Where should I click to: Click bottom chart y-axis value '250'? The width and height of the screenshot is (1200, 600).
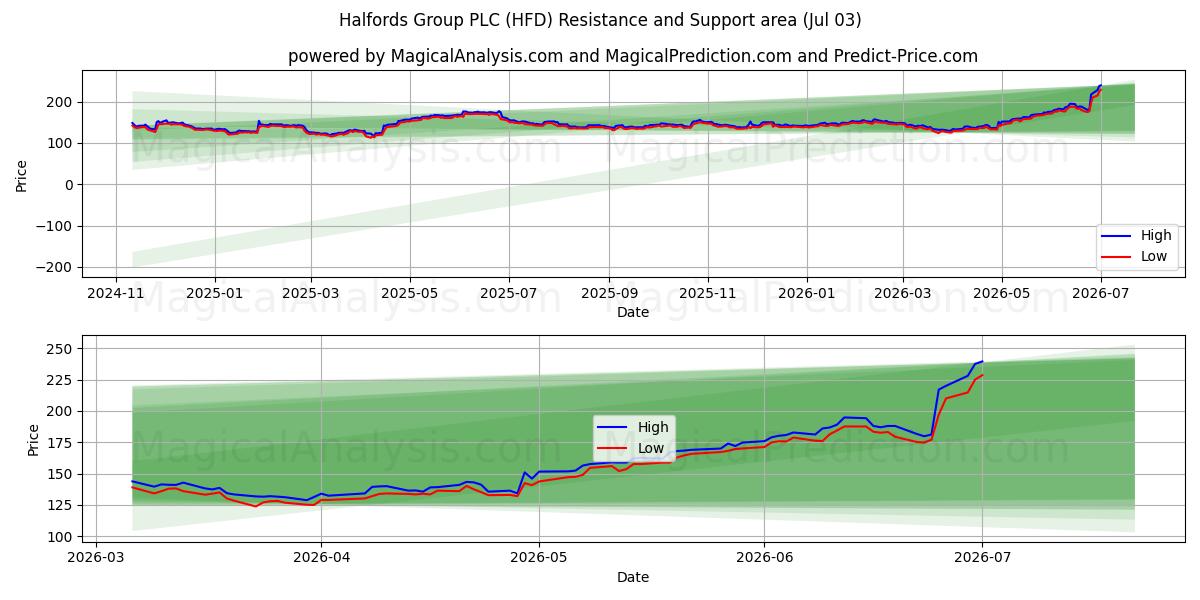[60, 349]
